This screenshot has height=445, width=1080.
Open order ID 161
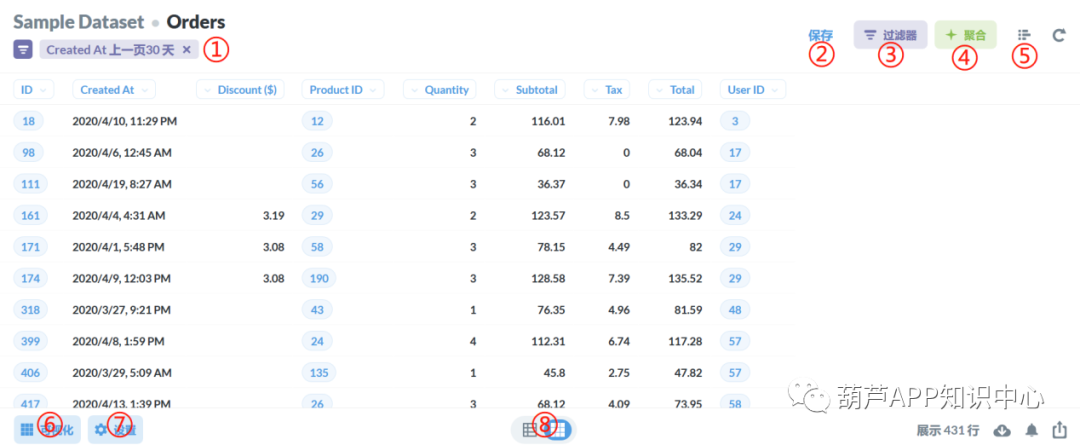30,216
